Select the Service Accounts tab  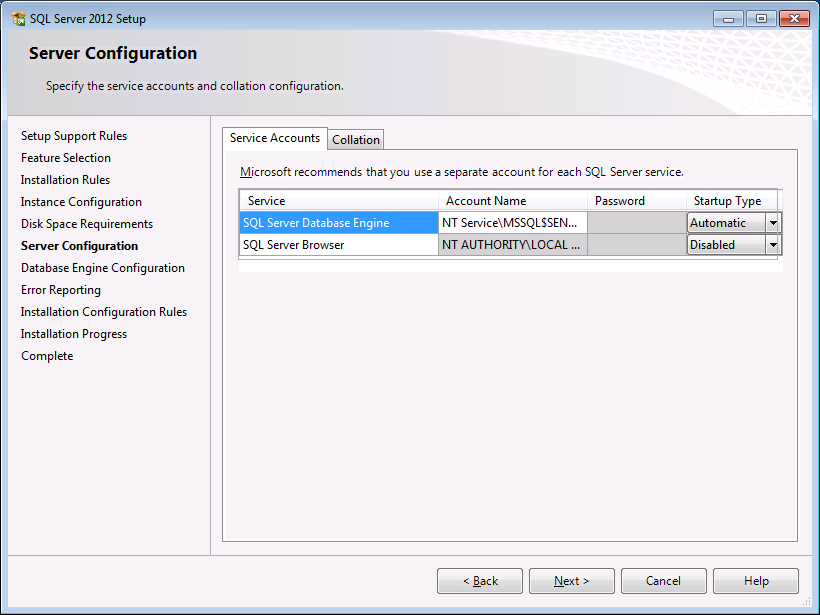tap(274, 139)
